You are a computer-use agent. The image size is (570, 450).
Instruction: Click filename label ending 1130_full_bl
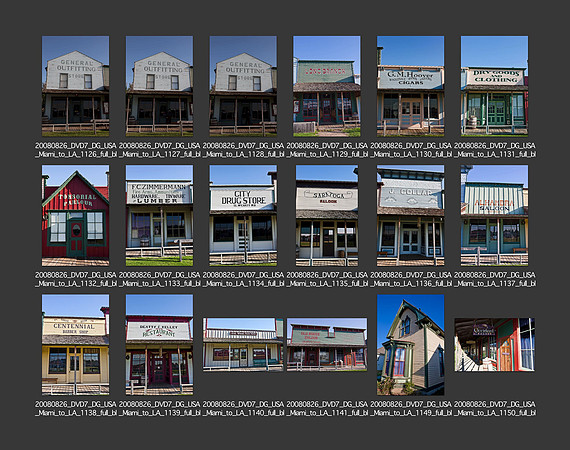[411, 150]
